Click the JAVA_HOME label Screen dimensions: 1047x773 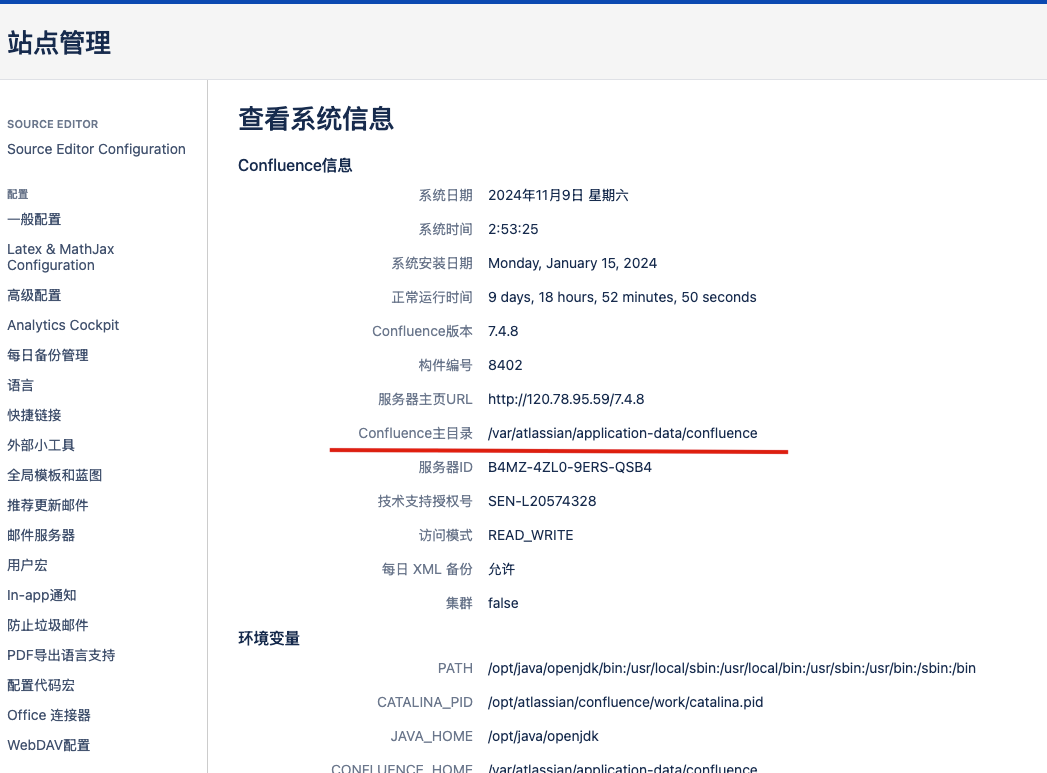pyautogui.click(x=431, y=737)
